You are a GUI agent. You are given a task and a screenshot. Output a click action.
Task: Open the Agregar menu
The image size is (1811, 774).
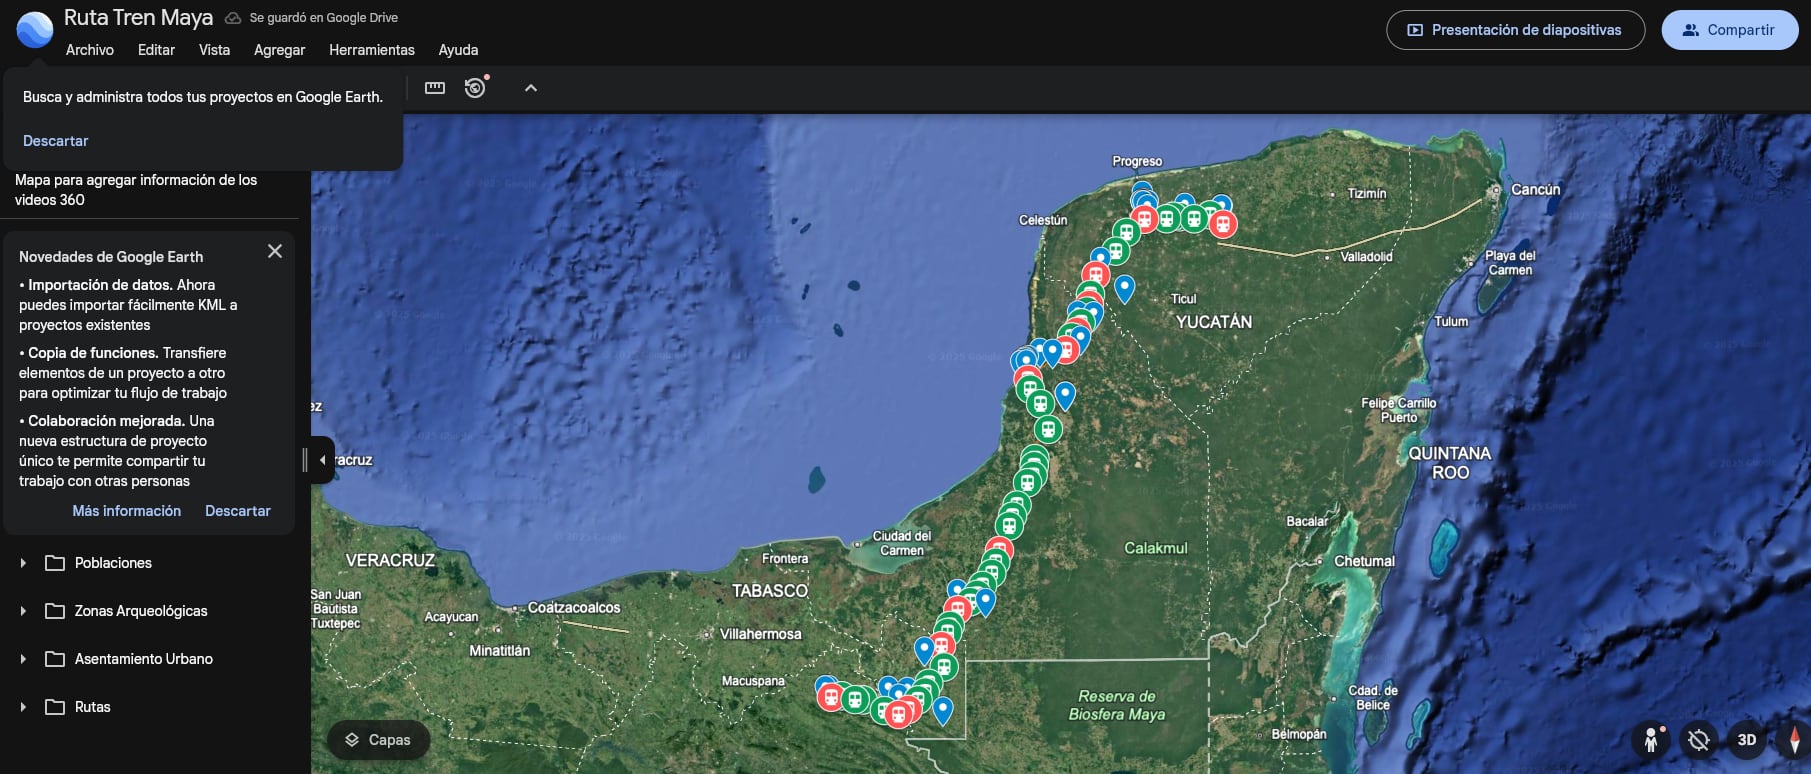280,50
